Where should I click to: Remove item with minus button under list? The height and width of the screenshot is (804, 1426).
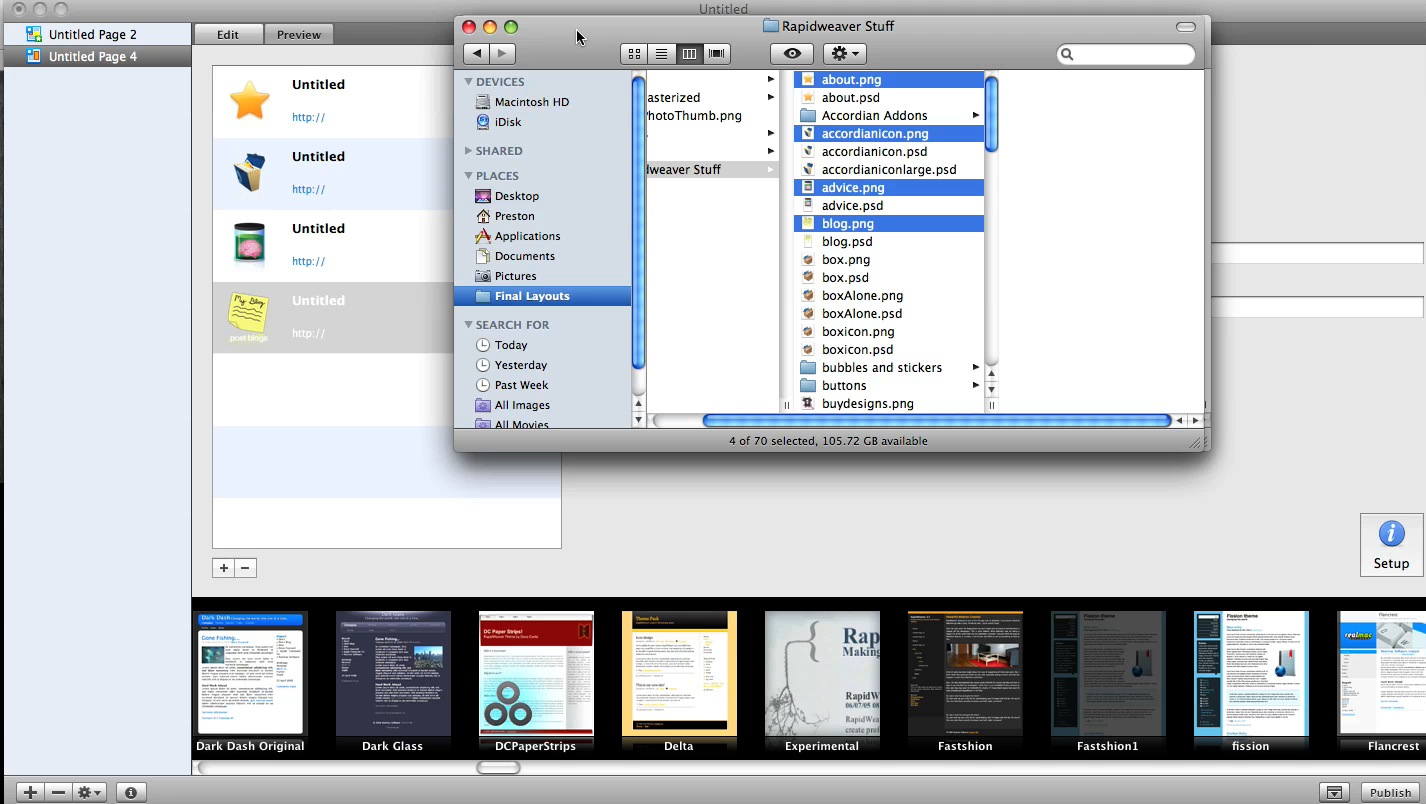coord(245,568)
